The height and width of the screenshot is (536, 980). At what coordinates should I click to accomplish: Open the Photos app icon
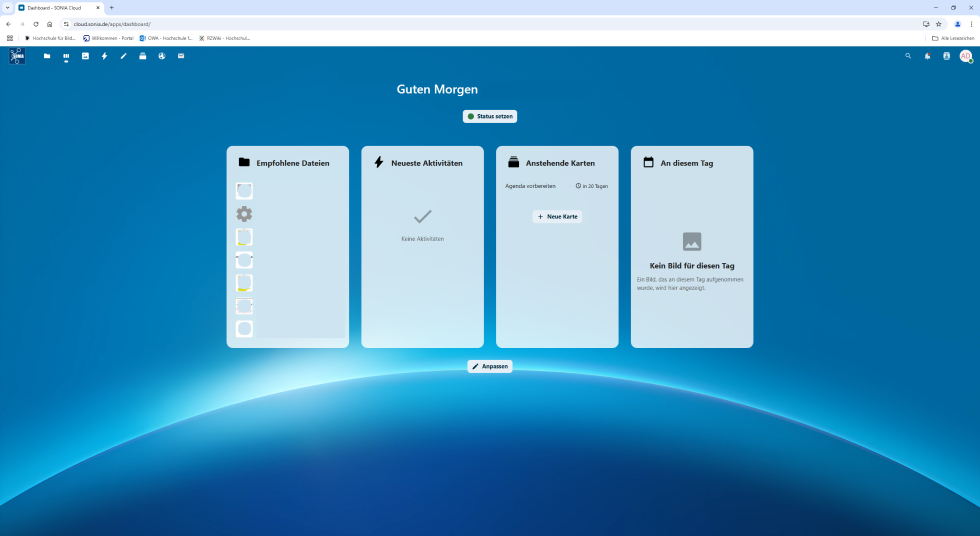click(x=85, y=56)
